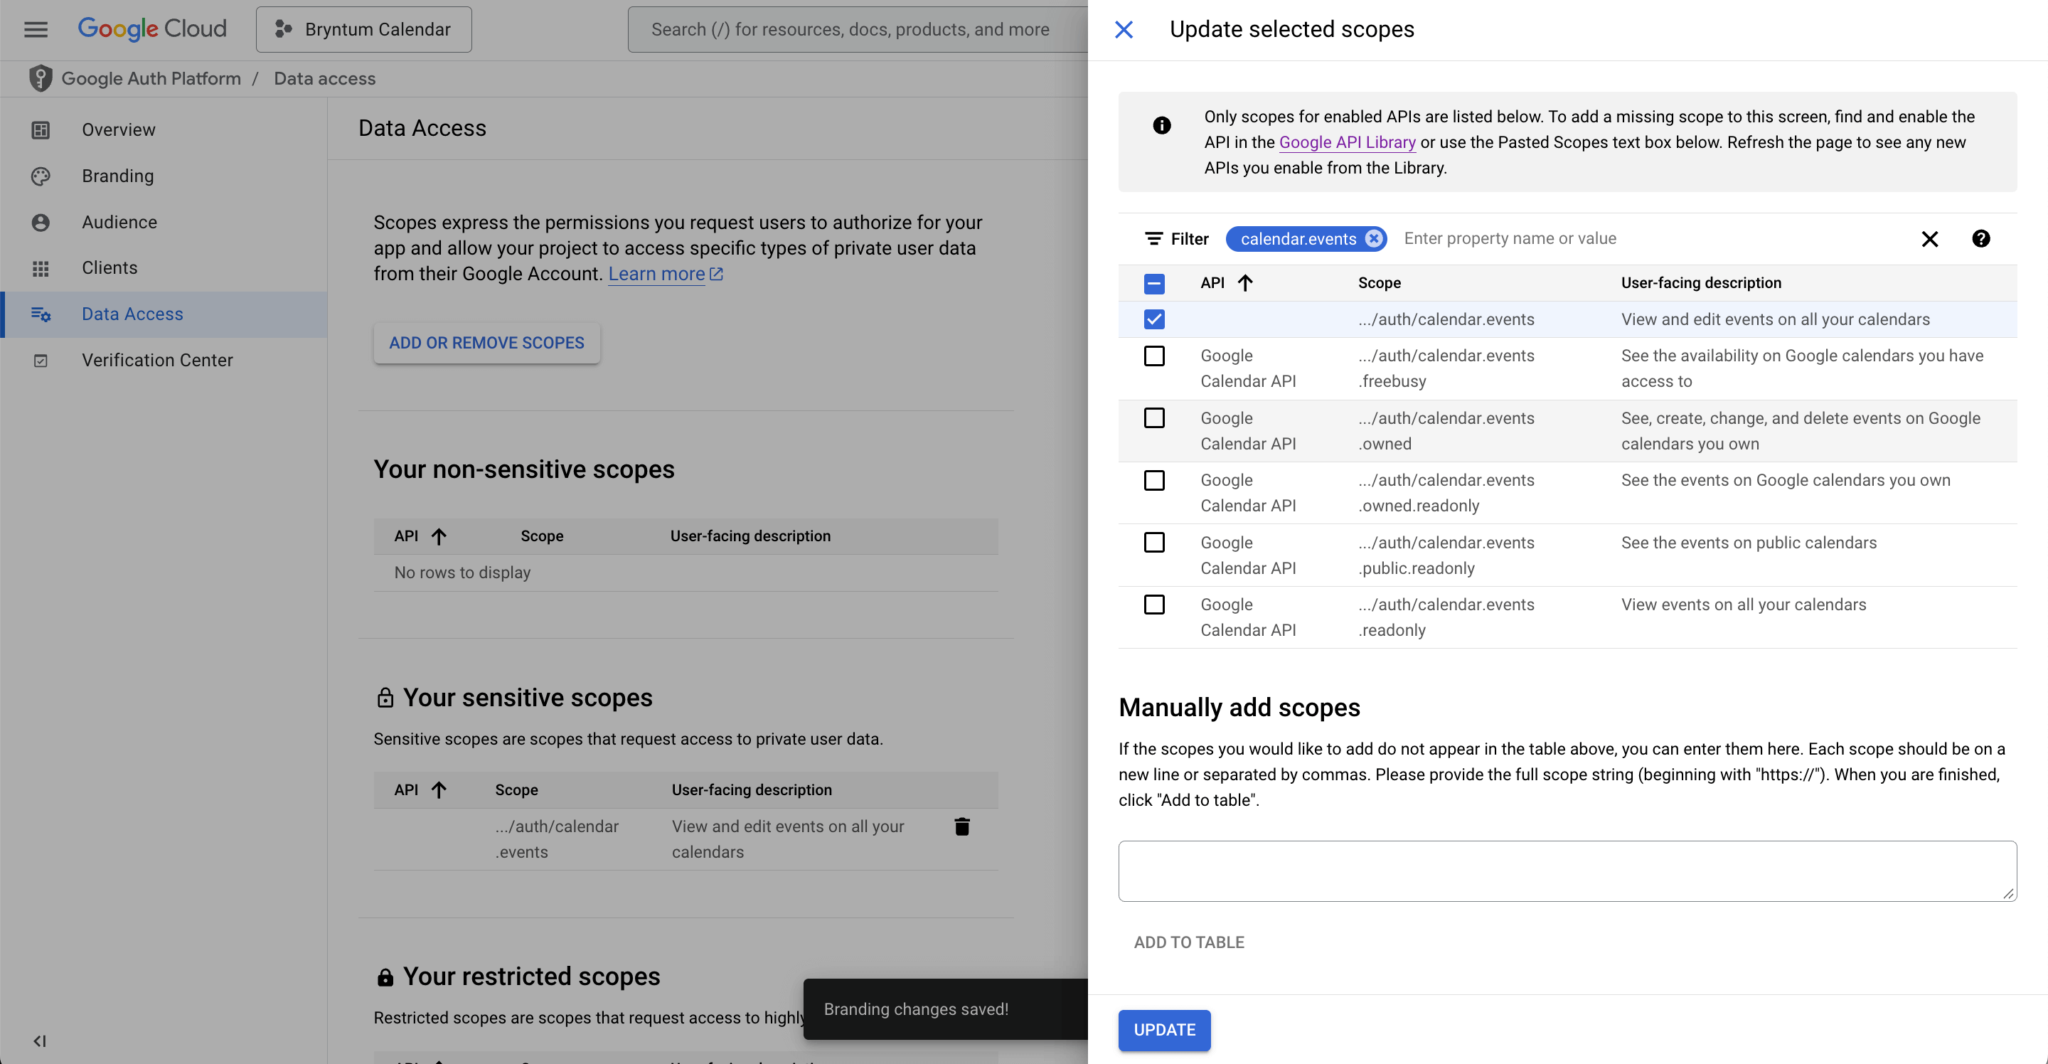Click the Google Cloud logo
The image size is (2048, 1064).
(152, 29)
